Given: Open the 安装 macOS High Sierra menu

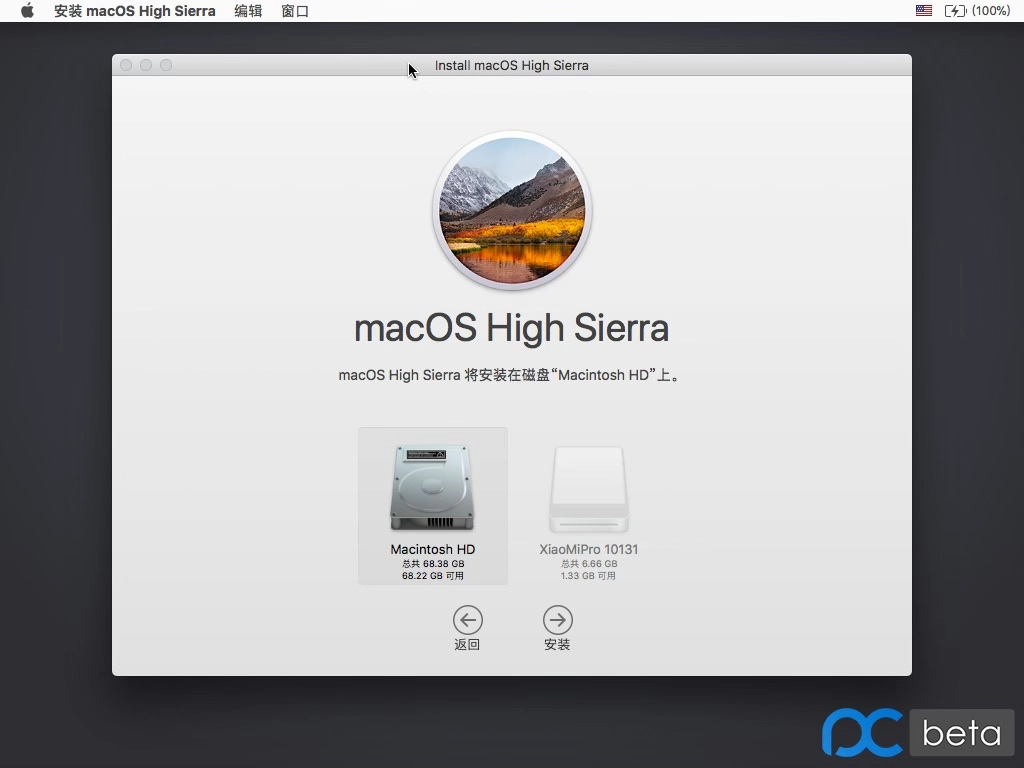Looking at the screenshot, I should pos(135,11).
